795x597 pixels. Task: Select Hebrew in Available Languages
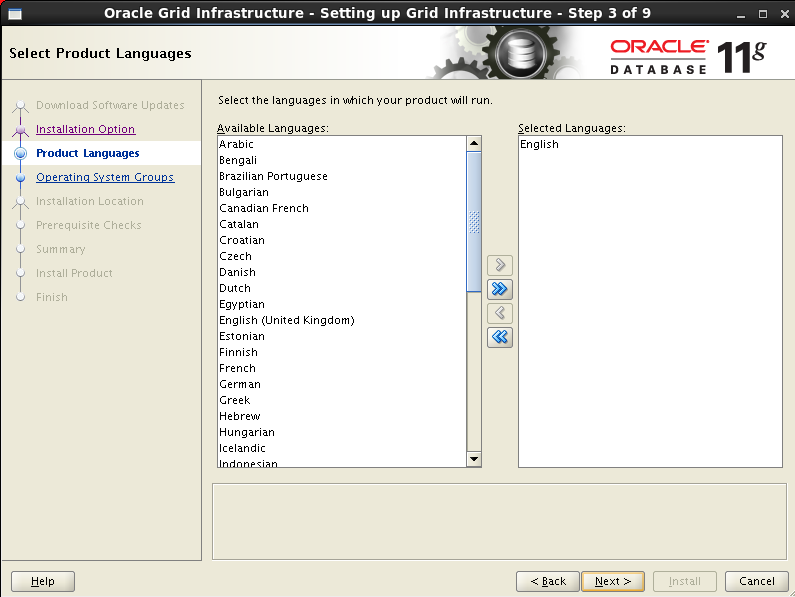click(341, 416)
